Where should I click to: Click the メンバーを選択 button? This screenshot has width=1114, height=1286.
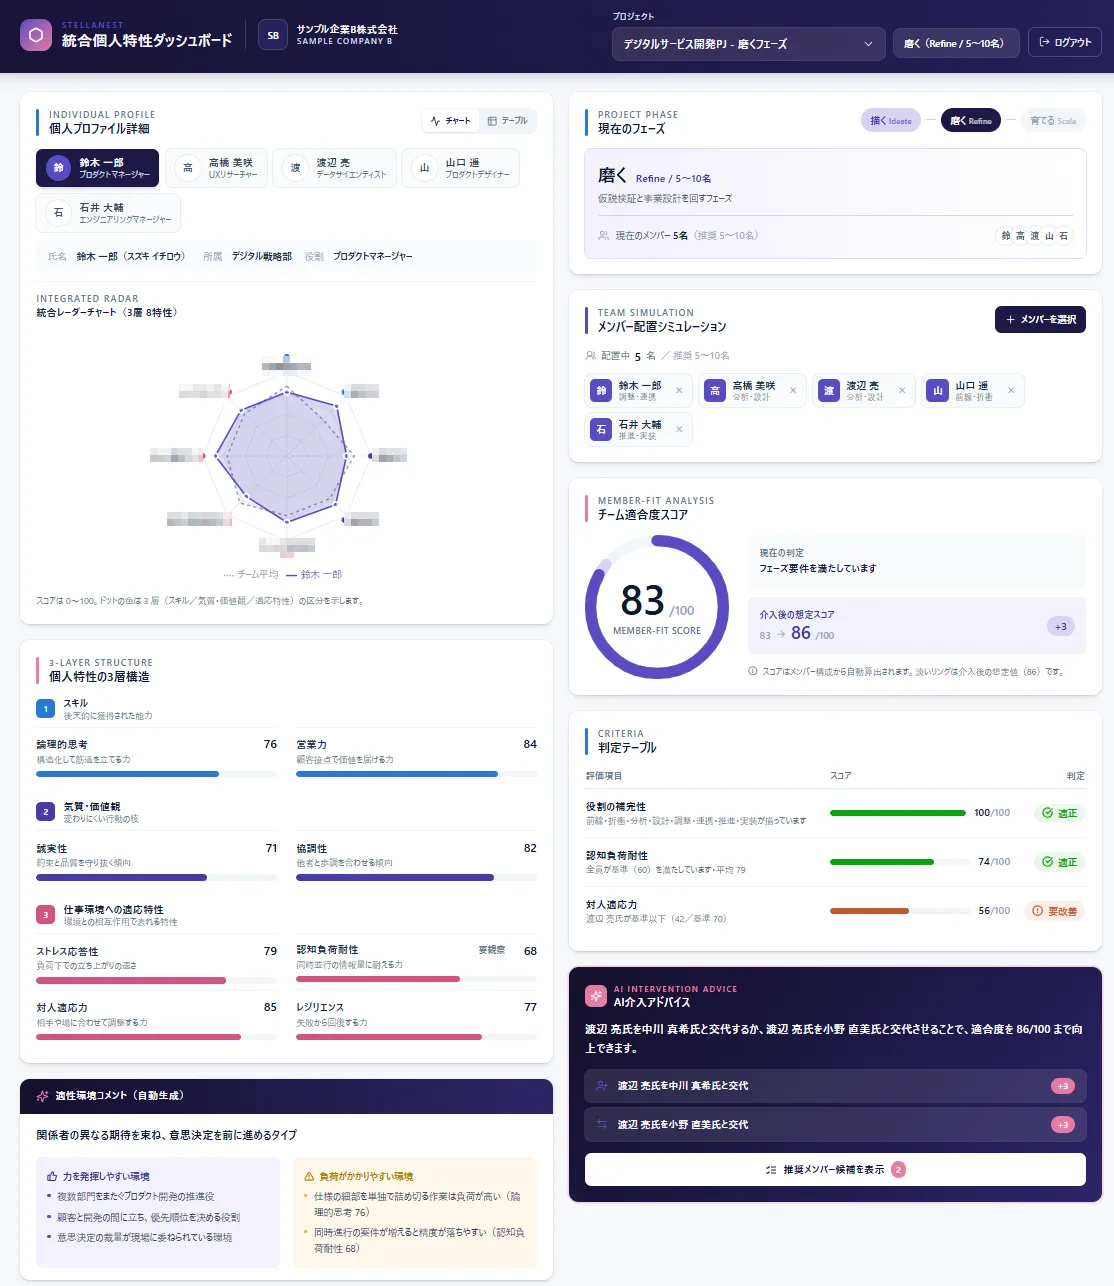click(x=1040, y=320)
